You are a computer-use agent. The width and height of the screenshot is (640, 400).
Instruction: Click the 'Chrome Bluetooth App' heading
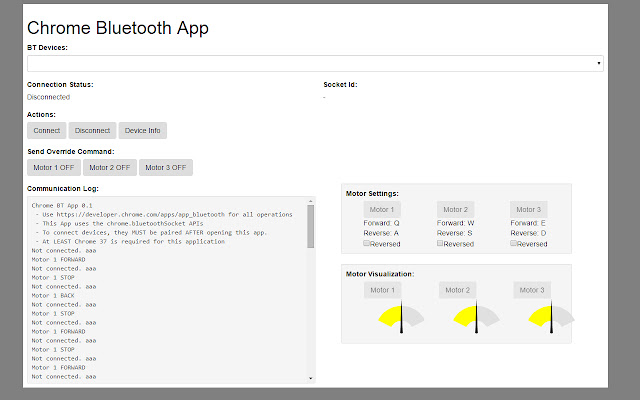click(118, 28)
